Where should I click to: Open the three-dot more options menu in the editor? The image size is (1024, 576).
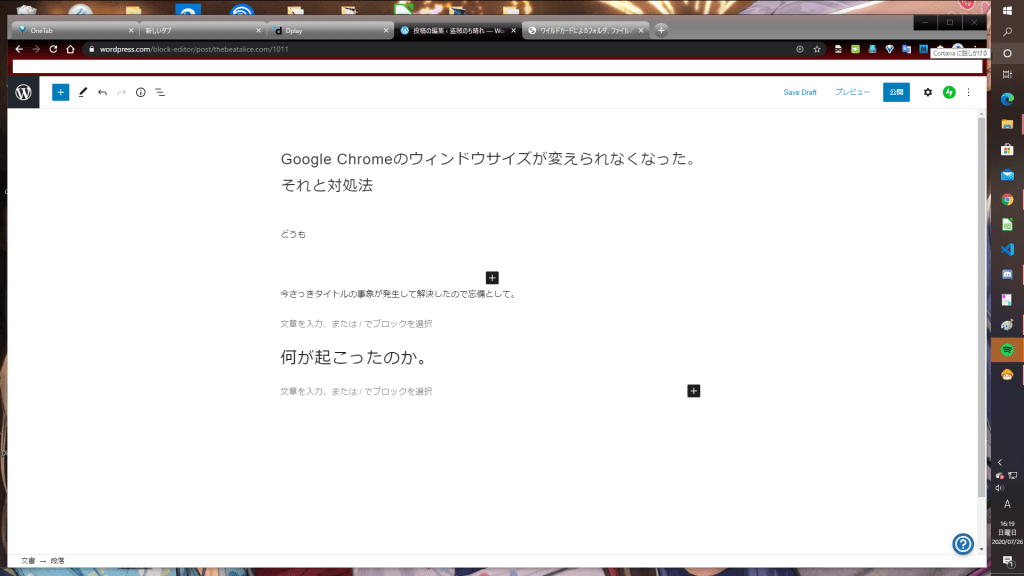point(968,92)
